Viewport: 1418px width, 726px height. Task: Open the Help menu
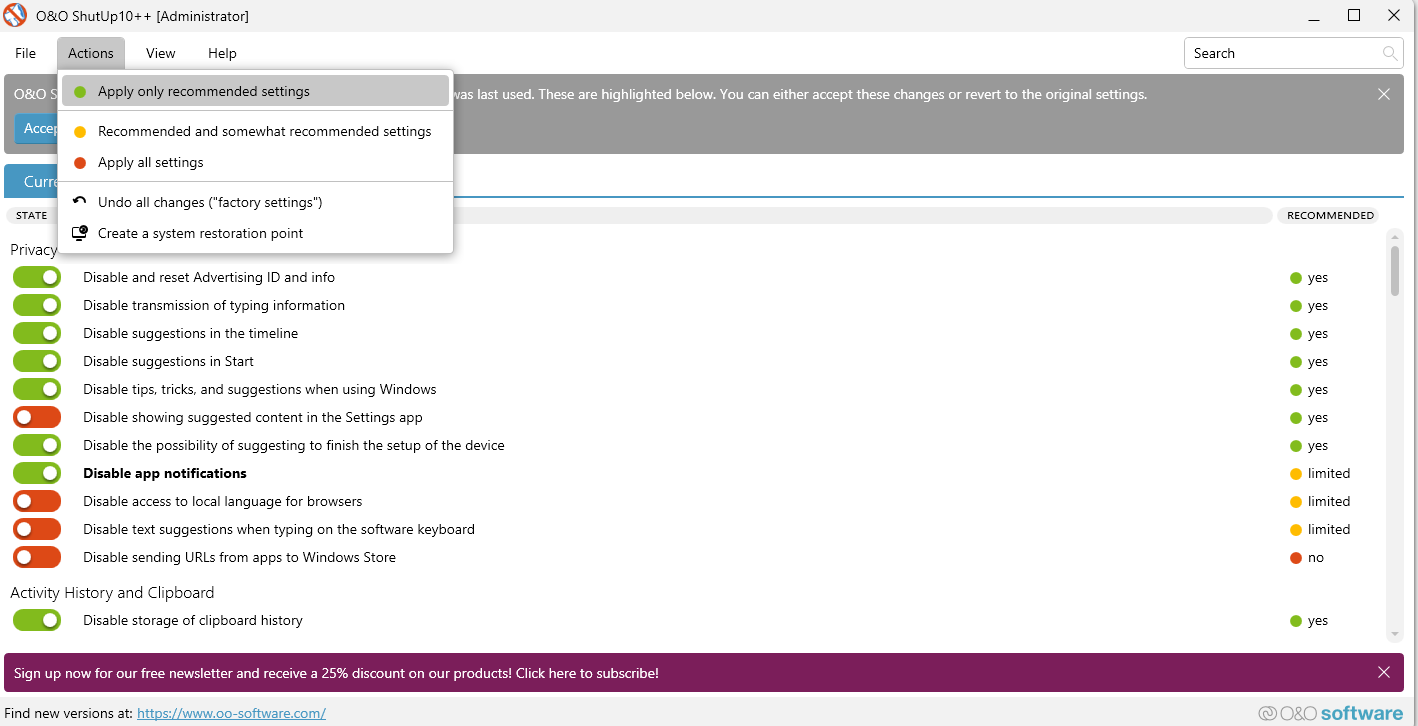coord(222,53)
